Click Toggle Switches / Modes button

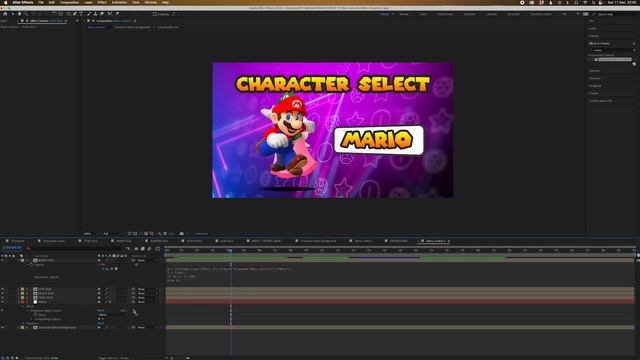[x=113, y=358]
